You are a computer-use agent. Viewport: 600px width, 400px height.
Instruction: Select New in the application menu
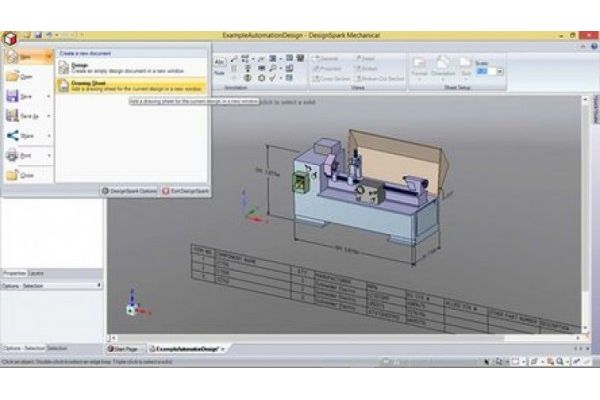coord(28,57)
